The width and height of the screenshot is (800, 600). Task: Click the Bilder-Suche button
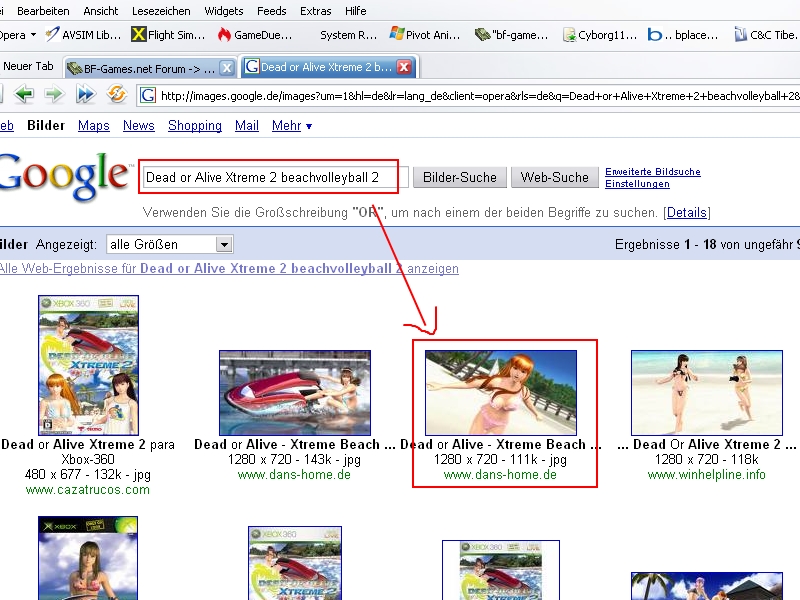(460, 177)
